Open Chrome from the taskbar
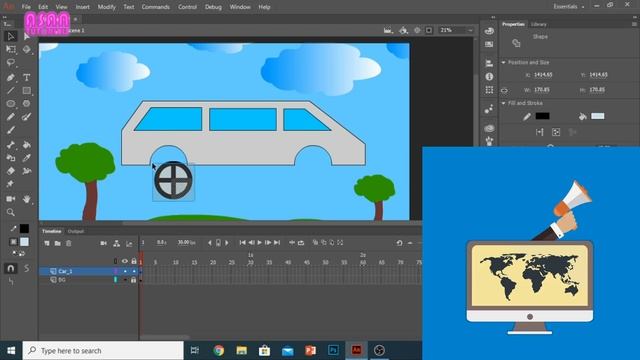This screenshot has height=360, width=640. pyautogui.click(x=219, y=351)
